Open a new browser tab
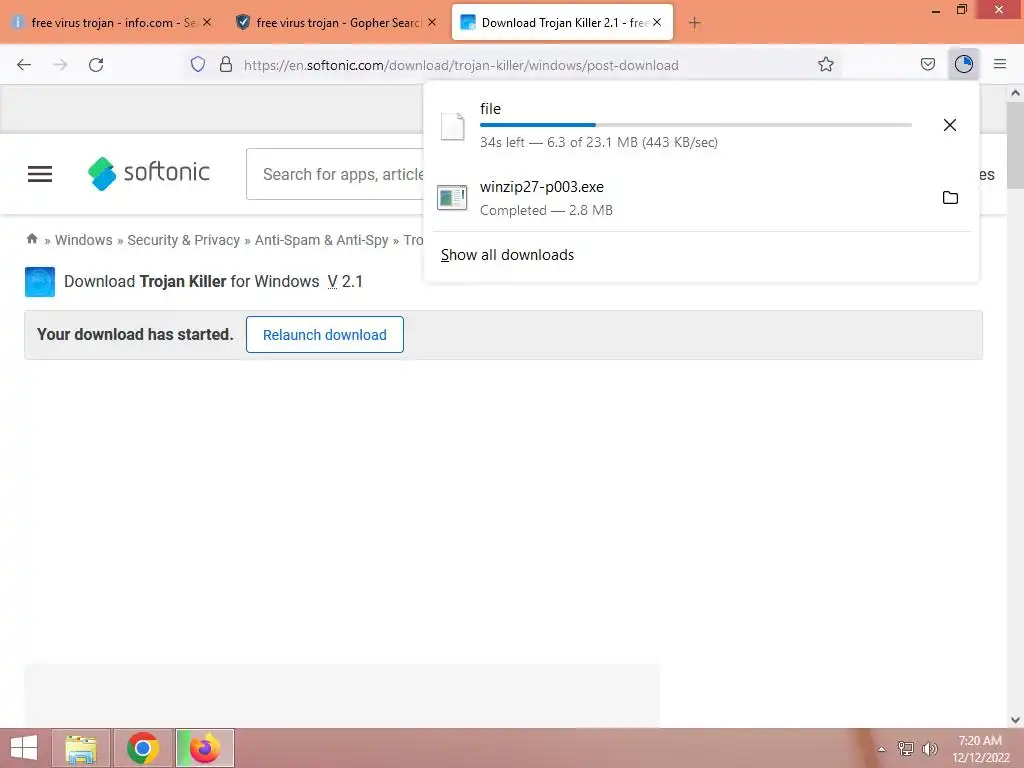This screenshot has width=1024, height=768. tap(694, 23)
